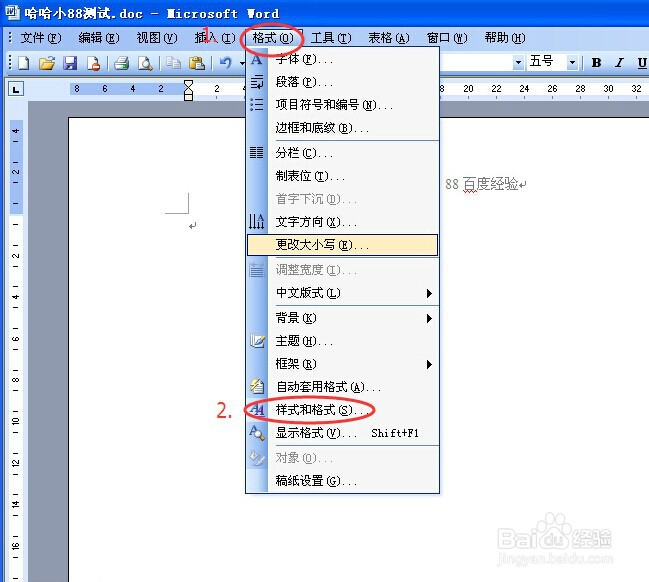
Task: Open the 文件(F) menu
Action: point(41,38)
